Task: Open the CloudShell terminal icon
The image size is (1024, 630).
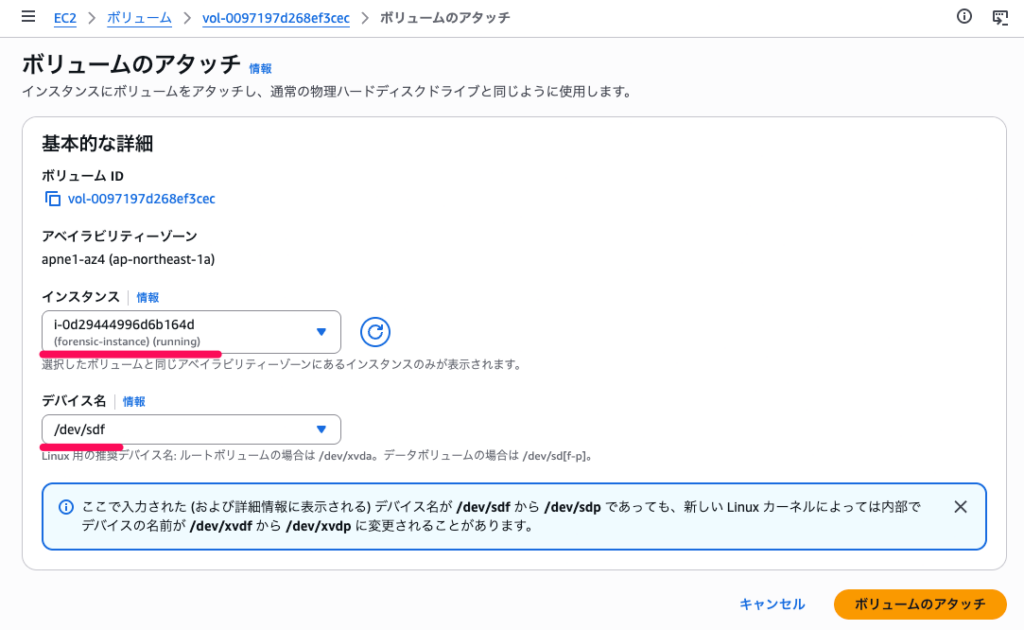Action: click(999, 17)
